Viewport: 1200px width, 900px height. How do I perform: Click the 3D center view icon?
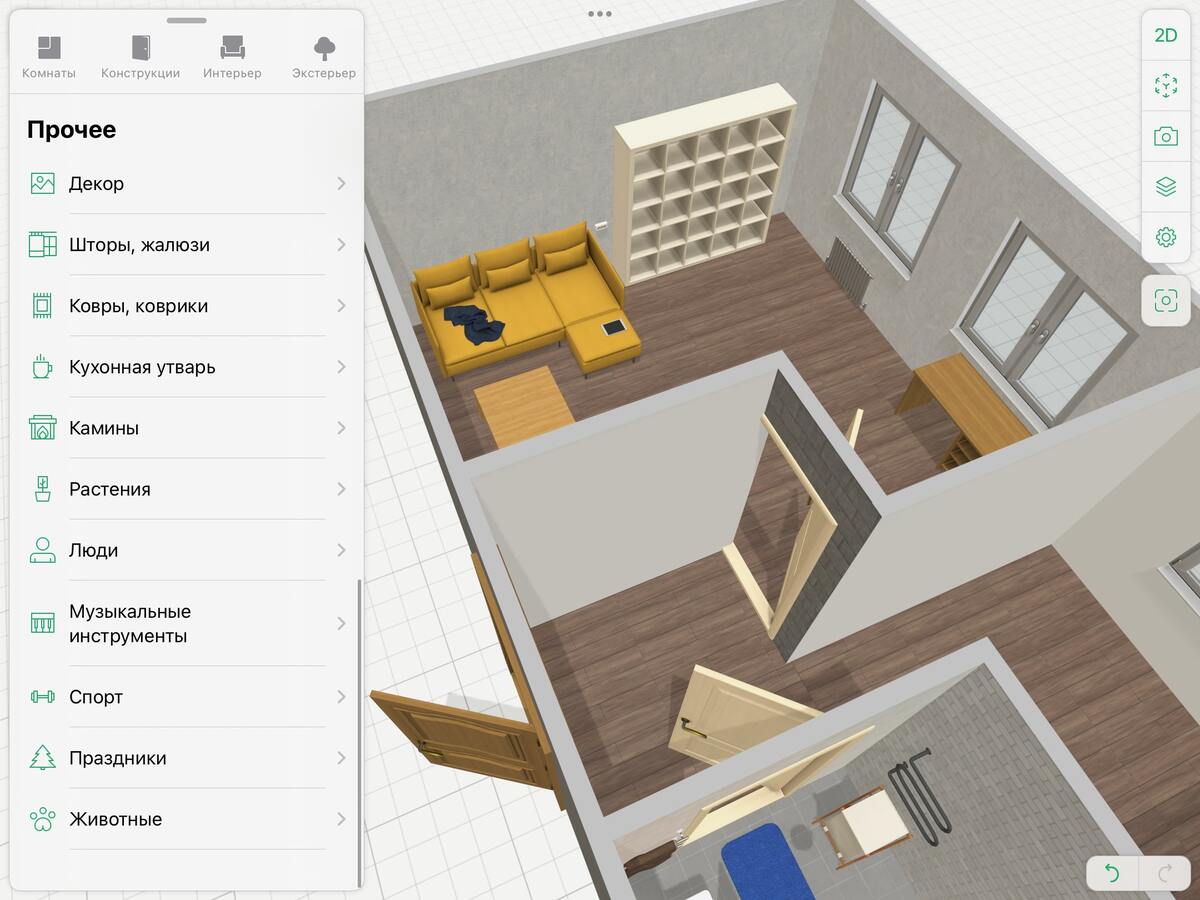[1165, 86]
